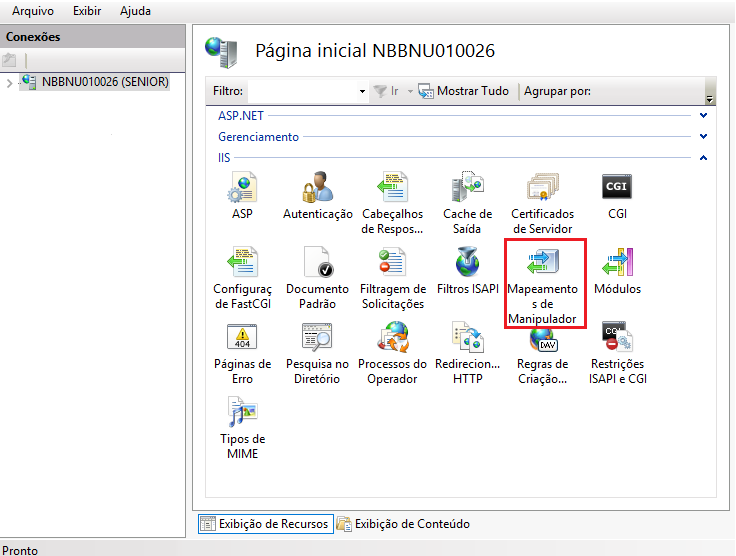Open the ASP feature icon
The width and height of the screenshot is (736, 556).
(242, 196)
